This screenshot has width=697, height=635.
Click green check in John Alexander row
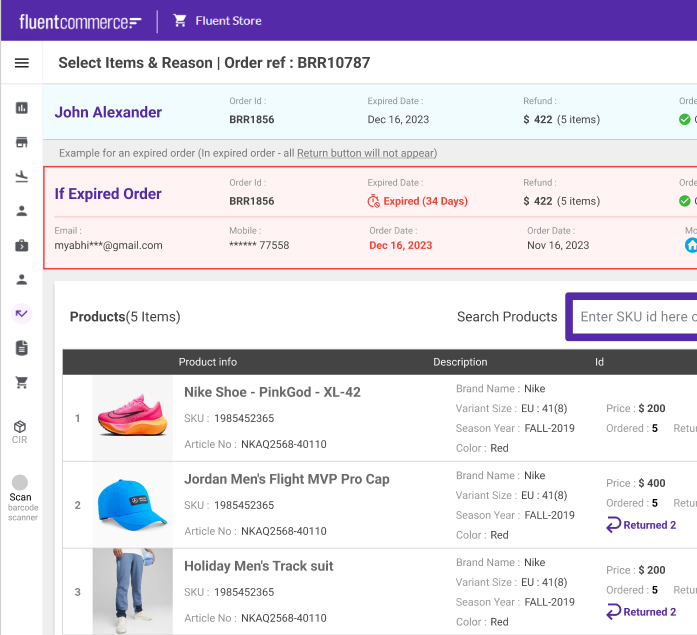(685, 120)
